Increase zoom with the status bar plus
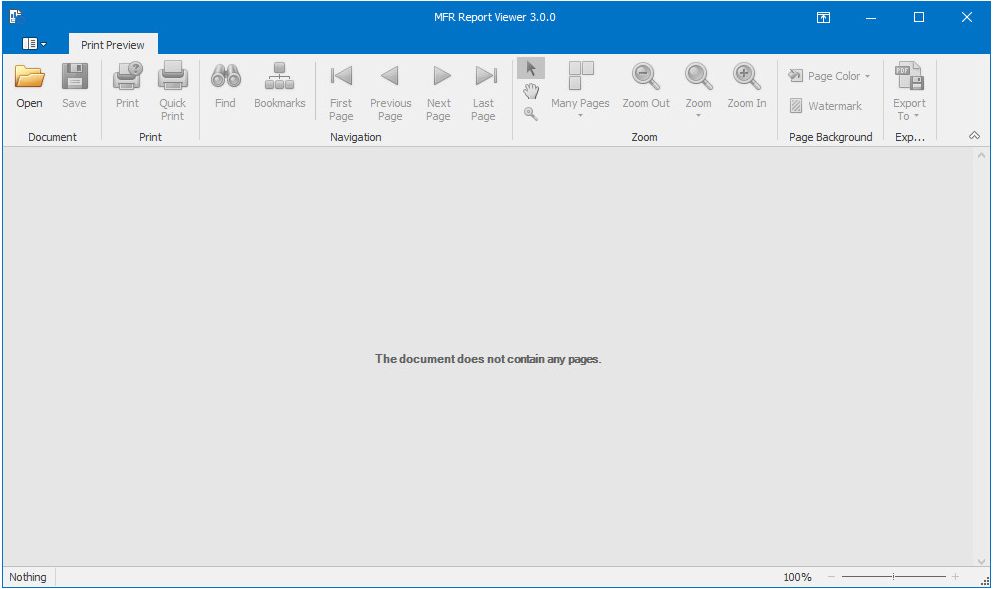 (x=956, y=576)
